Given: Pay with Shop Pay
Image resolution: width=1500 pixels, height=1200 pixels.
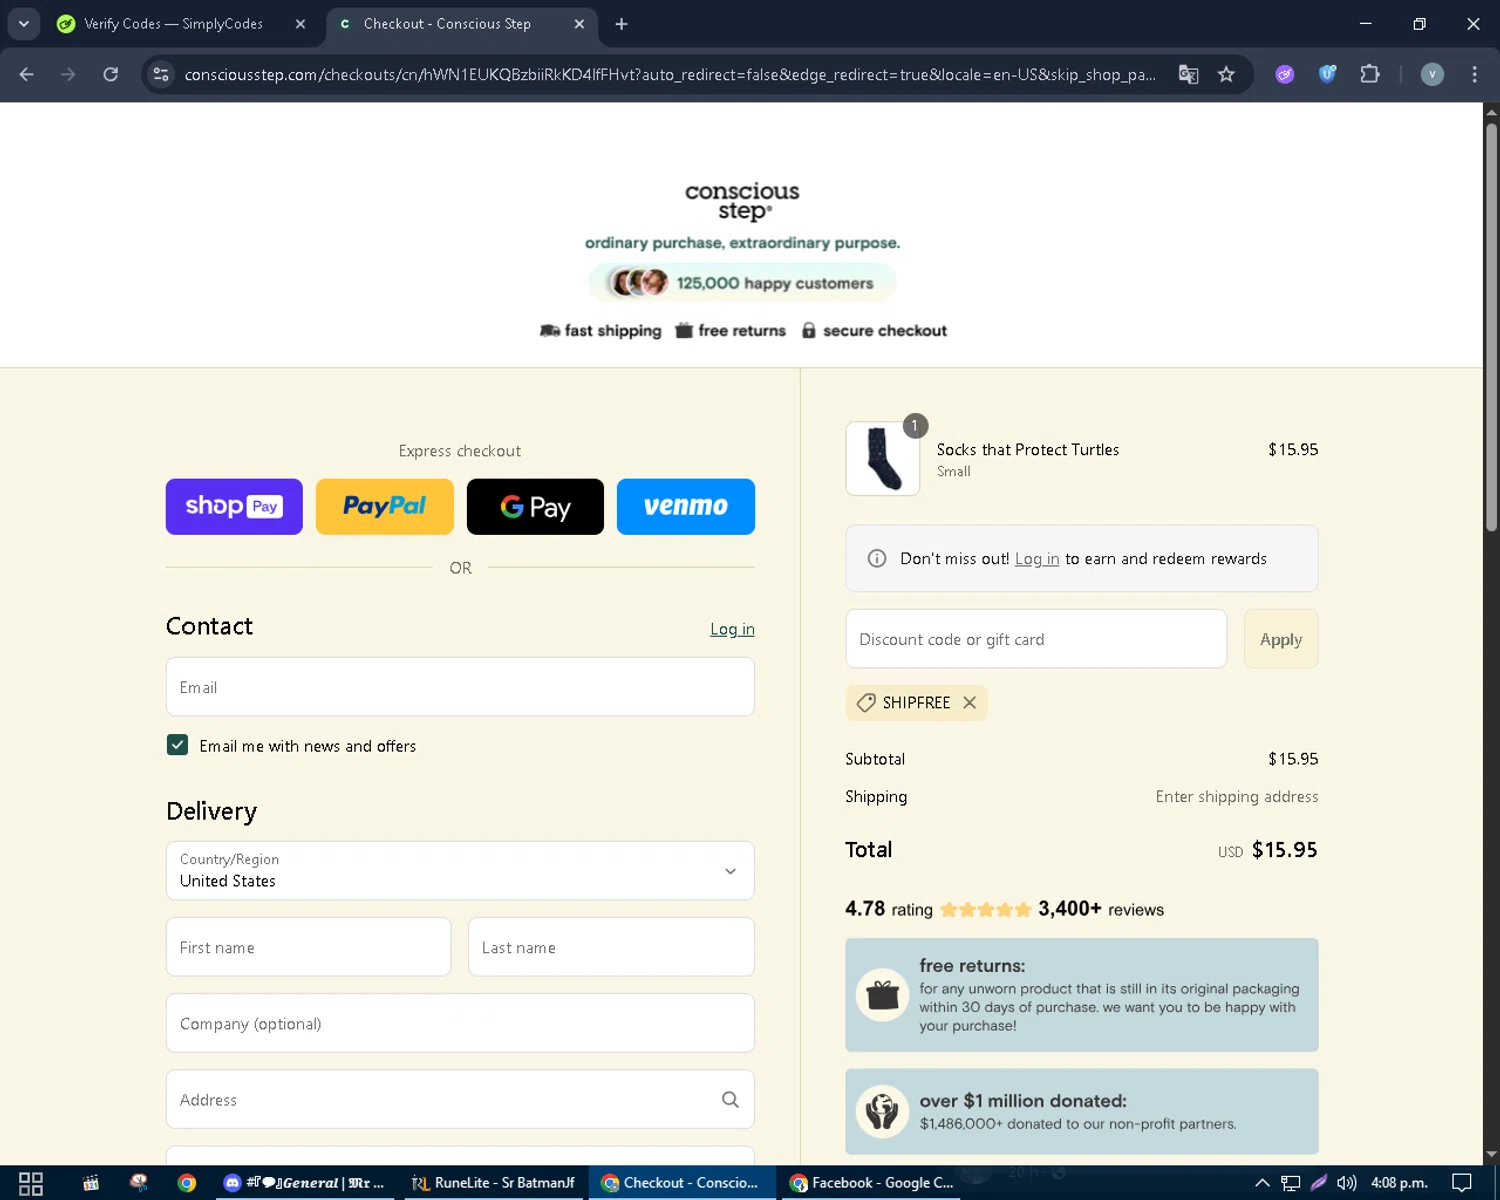Looking at the screenshot, I should pyautogui.click(x=234, y=507).
